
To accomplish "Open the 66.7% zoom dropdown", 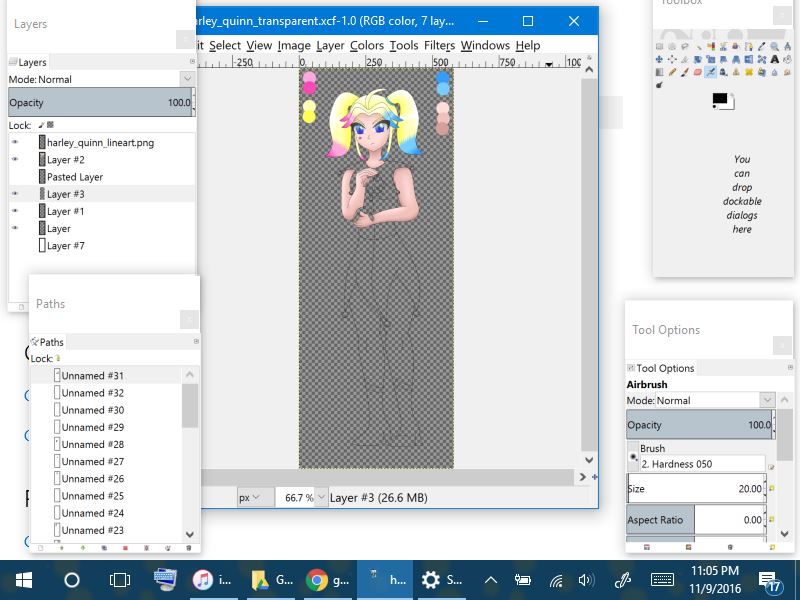I will point(321,497).
